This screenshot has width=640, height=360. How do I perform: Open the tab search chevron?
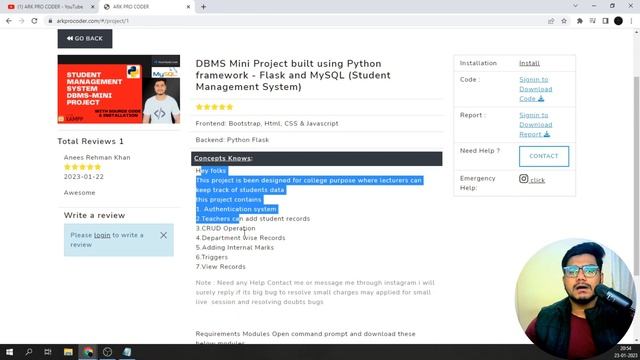(576, 6)
